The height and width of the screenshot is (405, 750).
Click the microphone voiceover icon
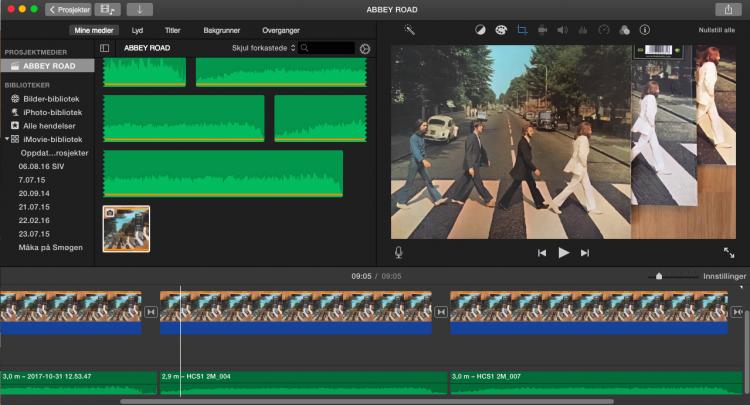coord(398,253)
